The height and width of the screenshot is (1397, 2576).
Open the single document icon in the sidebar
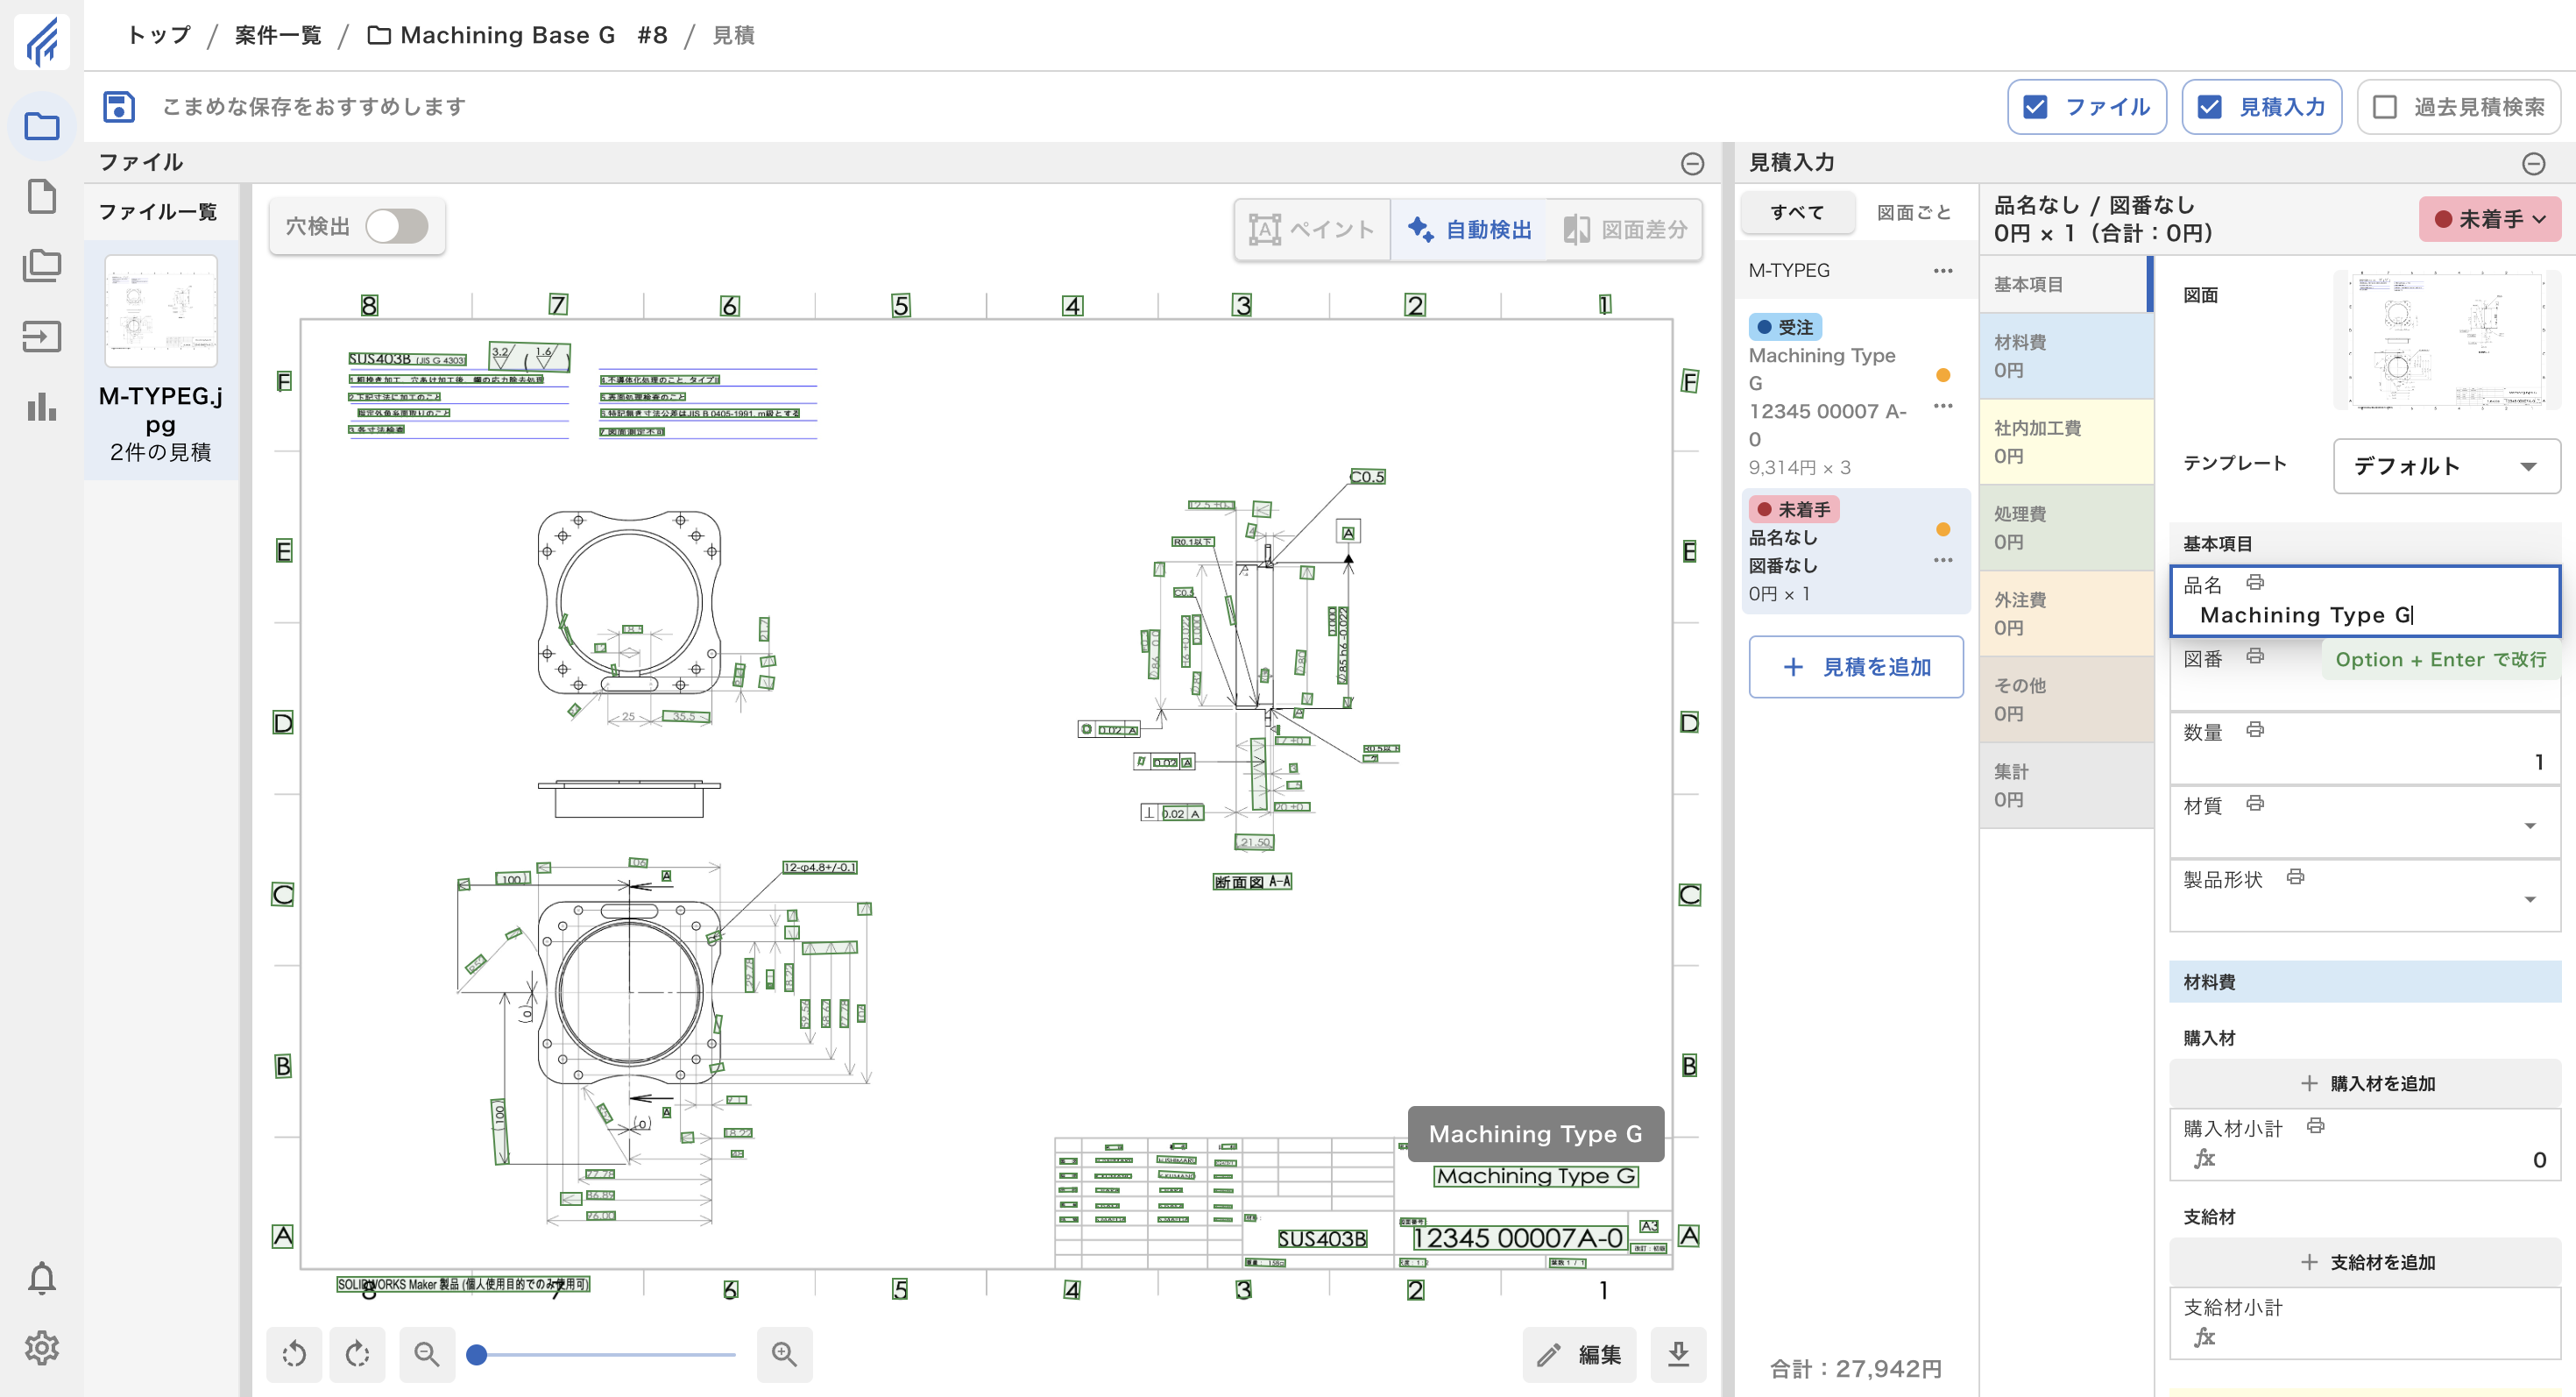(42, 196)
